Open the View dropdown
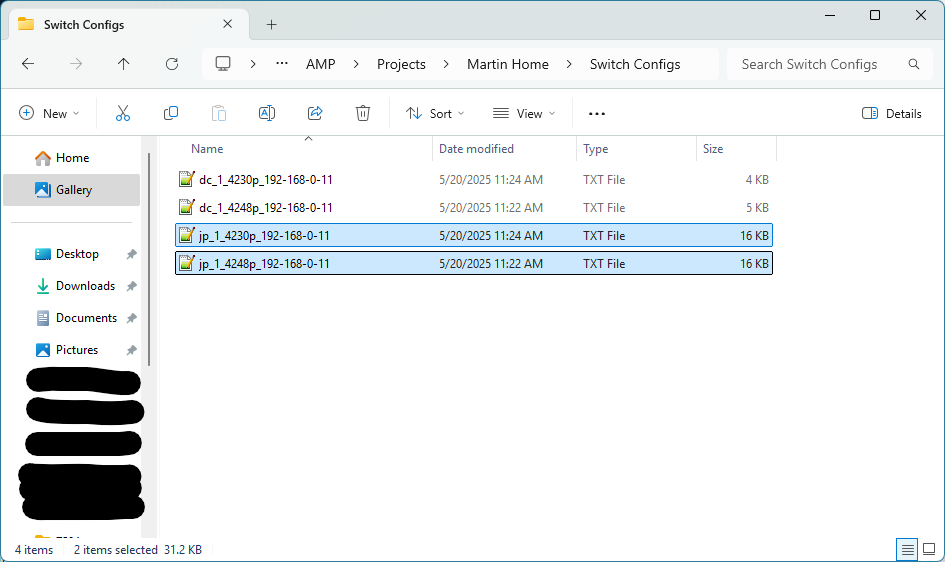 [x=523, y=113]
